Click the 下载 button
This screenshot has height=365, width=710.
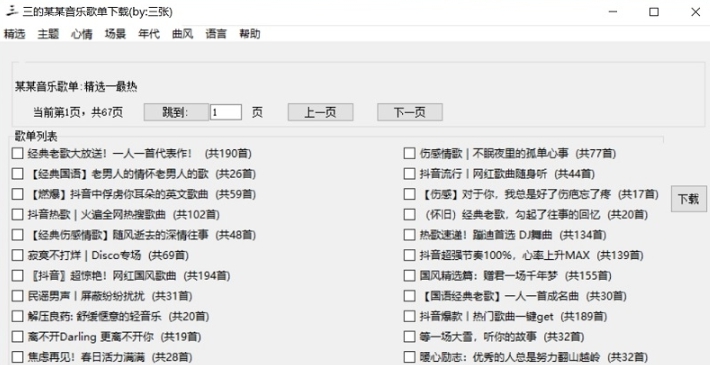[688, 198]
